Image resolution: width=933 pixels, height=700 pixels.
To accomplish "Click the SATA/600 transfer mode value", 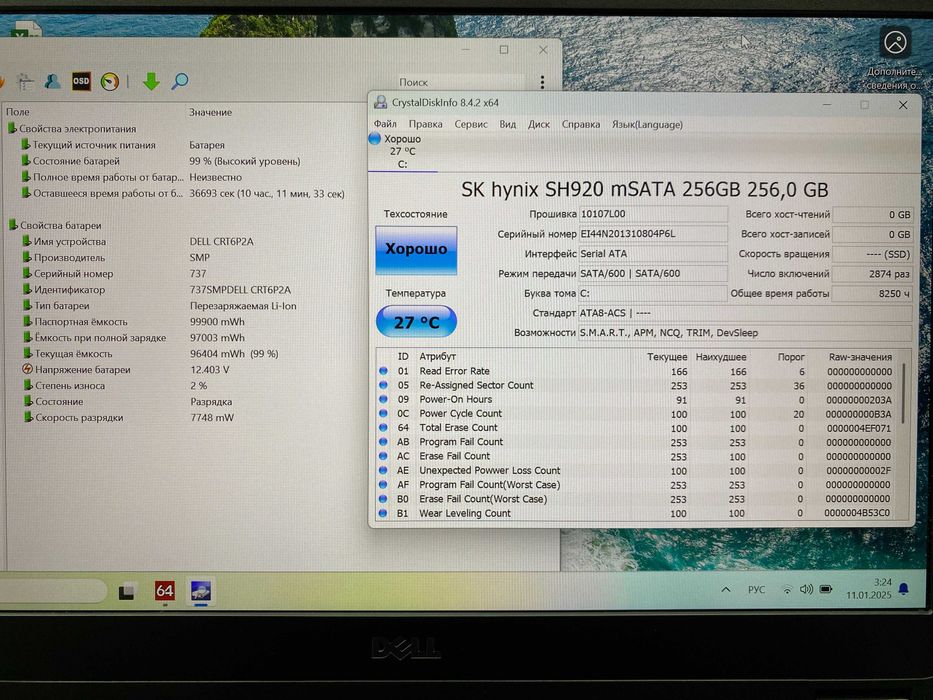I will (653, 274).
